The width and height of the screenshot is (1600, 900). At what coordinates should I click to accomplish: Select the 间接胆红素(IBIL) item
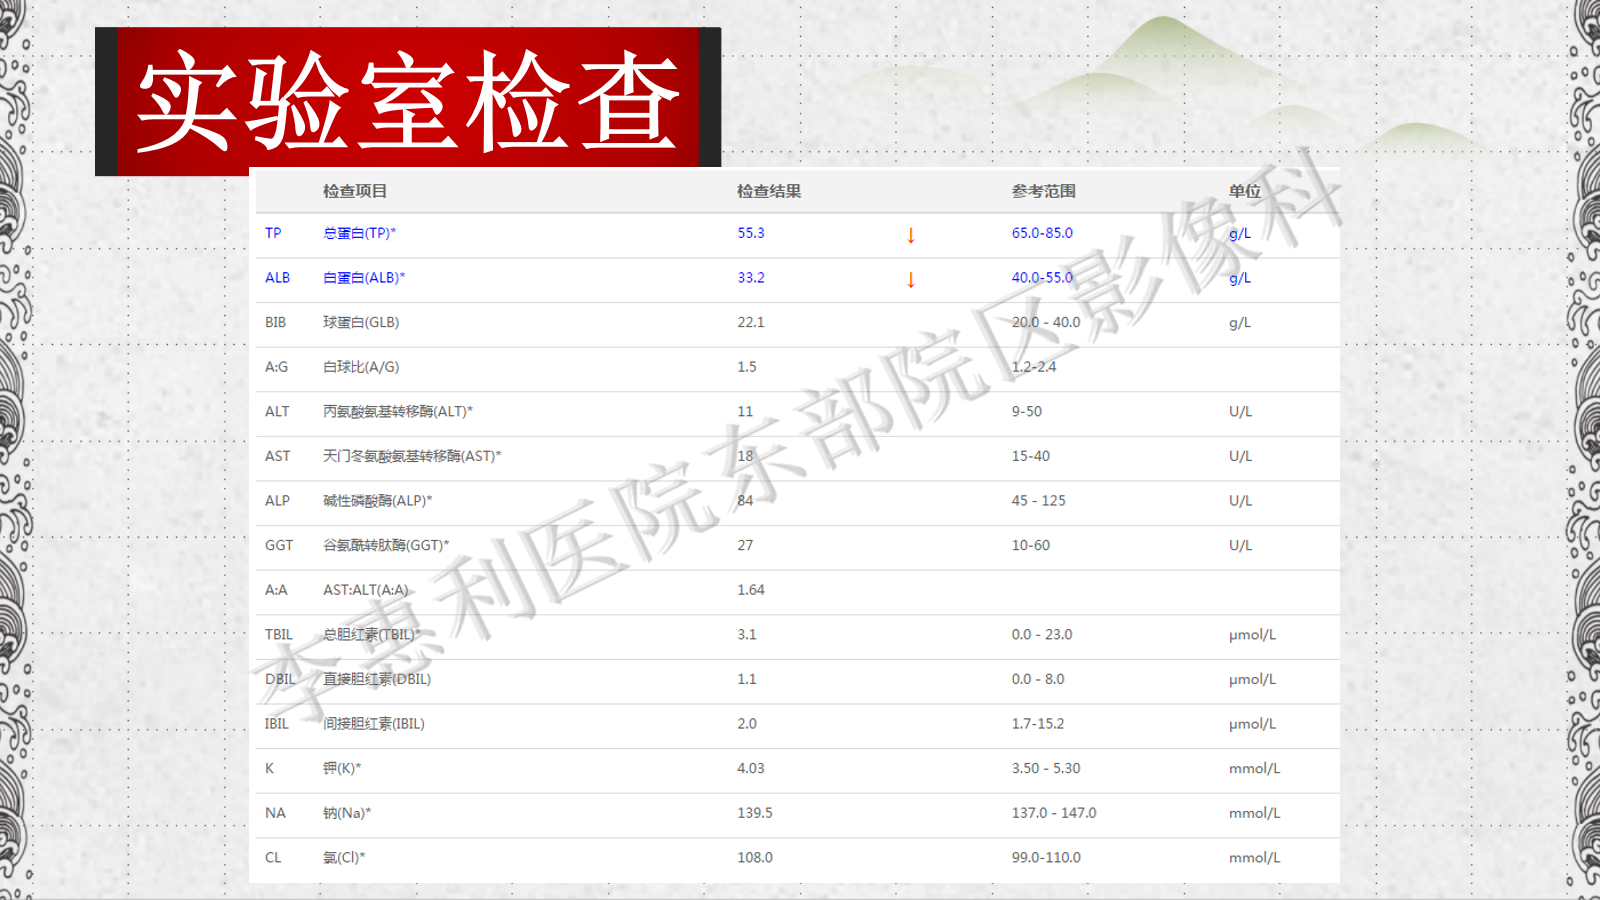pyautogui.click(x=374, y=724)
